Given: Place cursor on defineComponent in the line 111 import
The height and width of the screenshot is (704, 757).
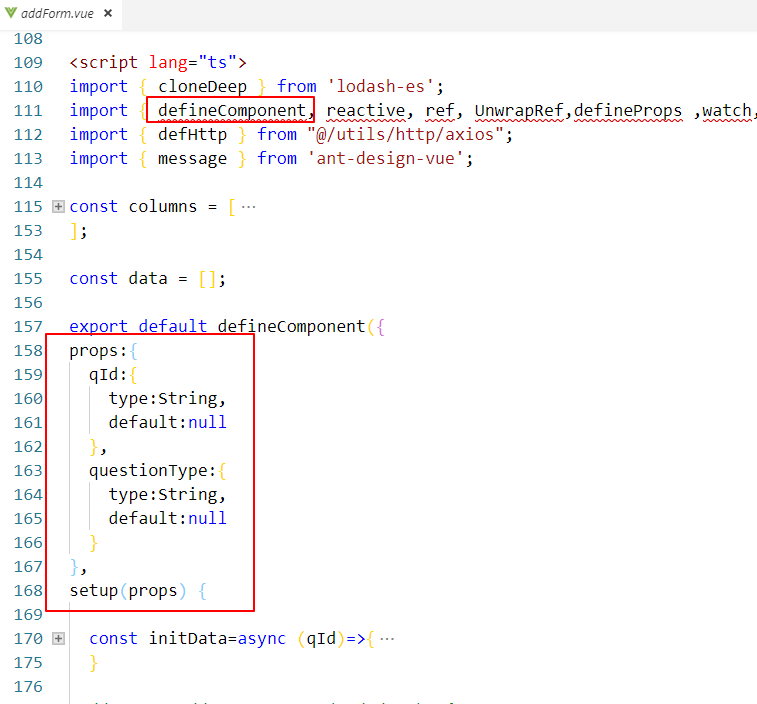Looking at the screenshot, I should pos(231,110).
